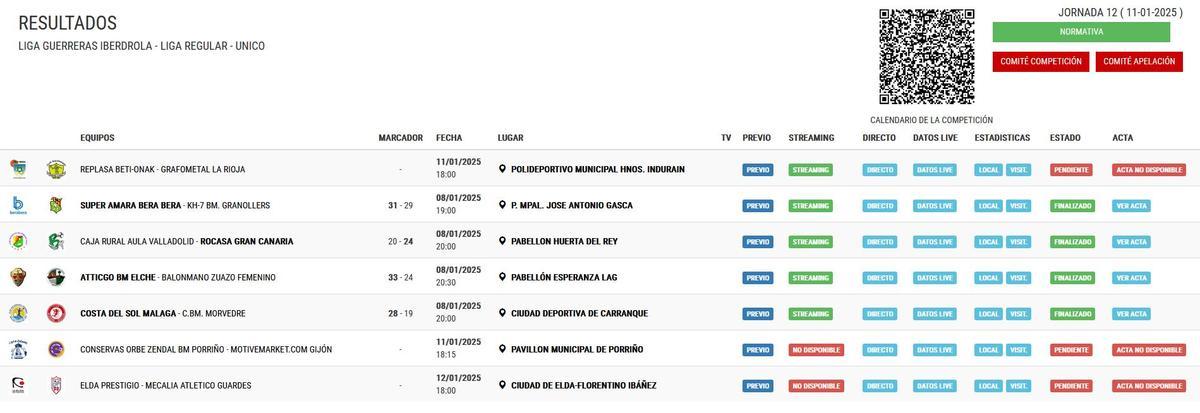Open Previo for Elda Prestigio match
Image resolution: width=1200 pixels, height=413 pixels.
click(x=758, y=386)
